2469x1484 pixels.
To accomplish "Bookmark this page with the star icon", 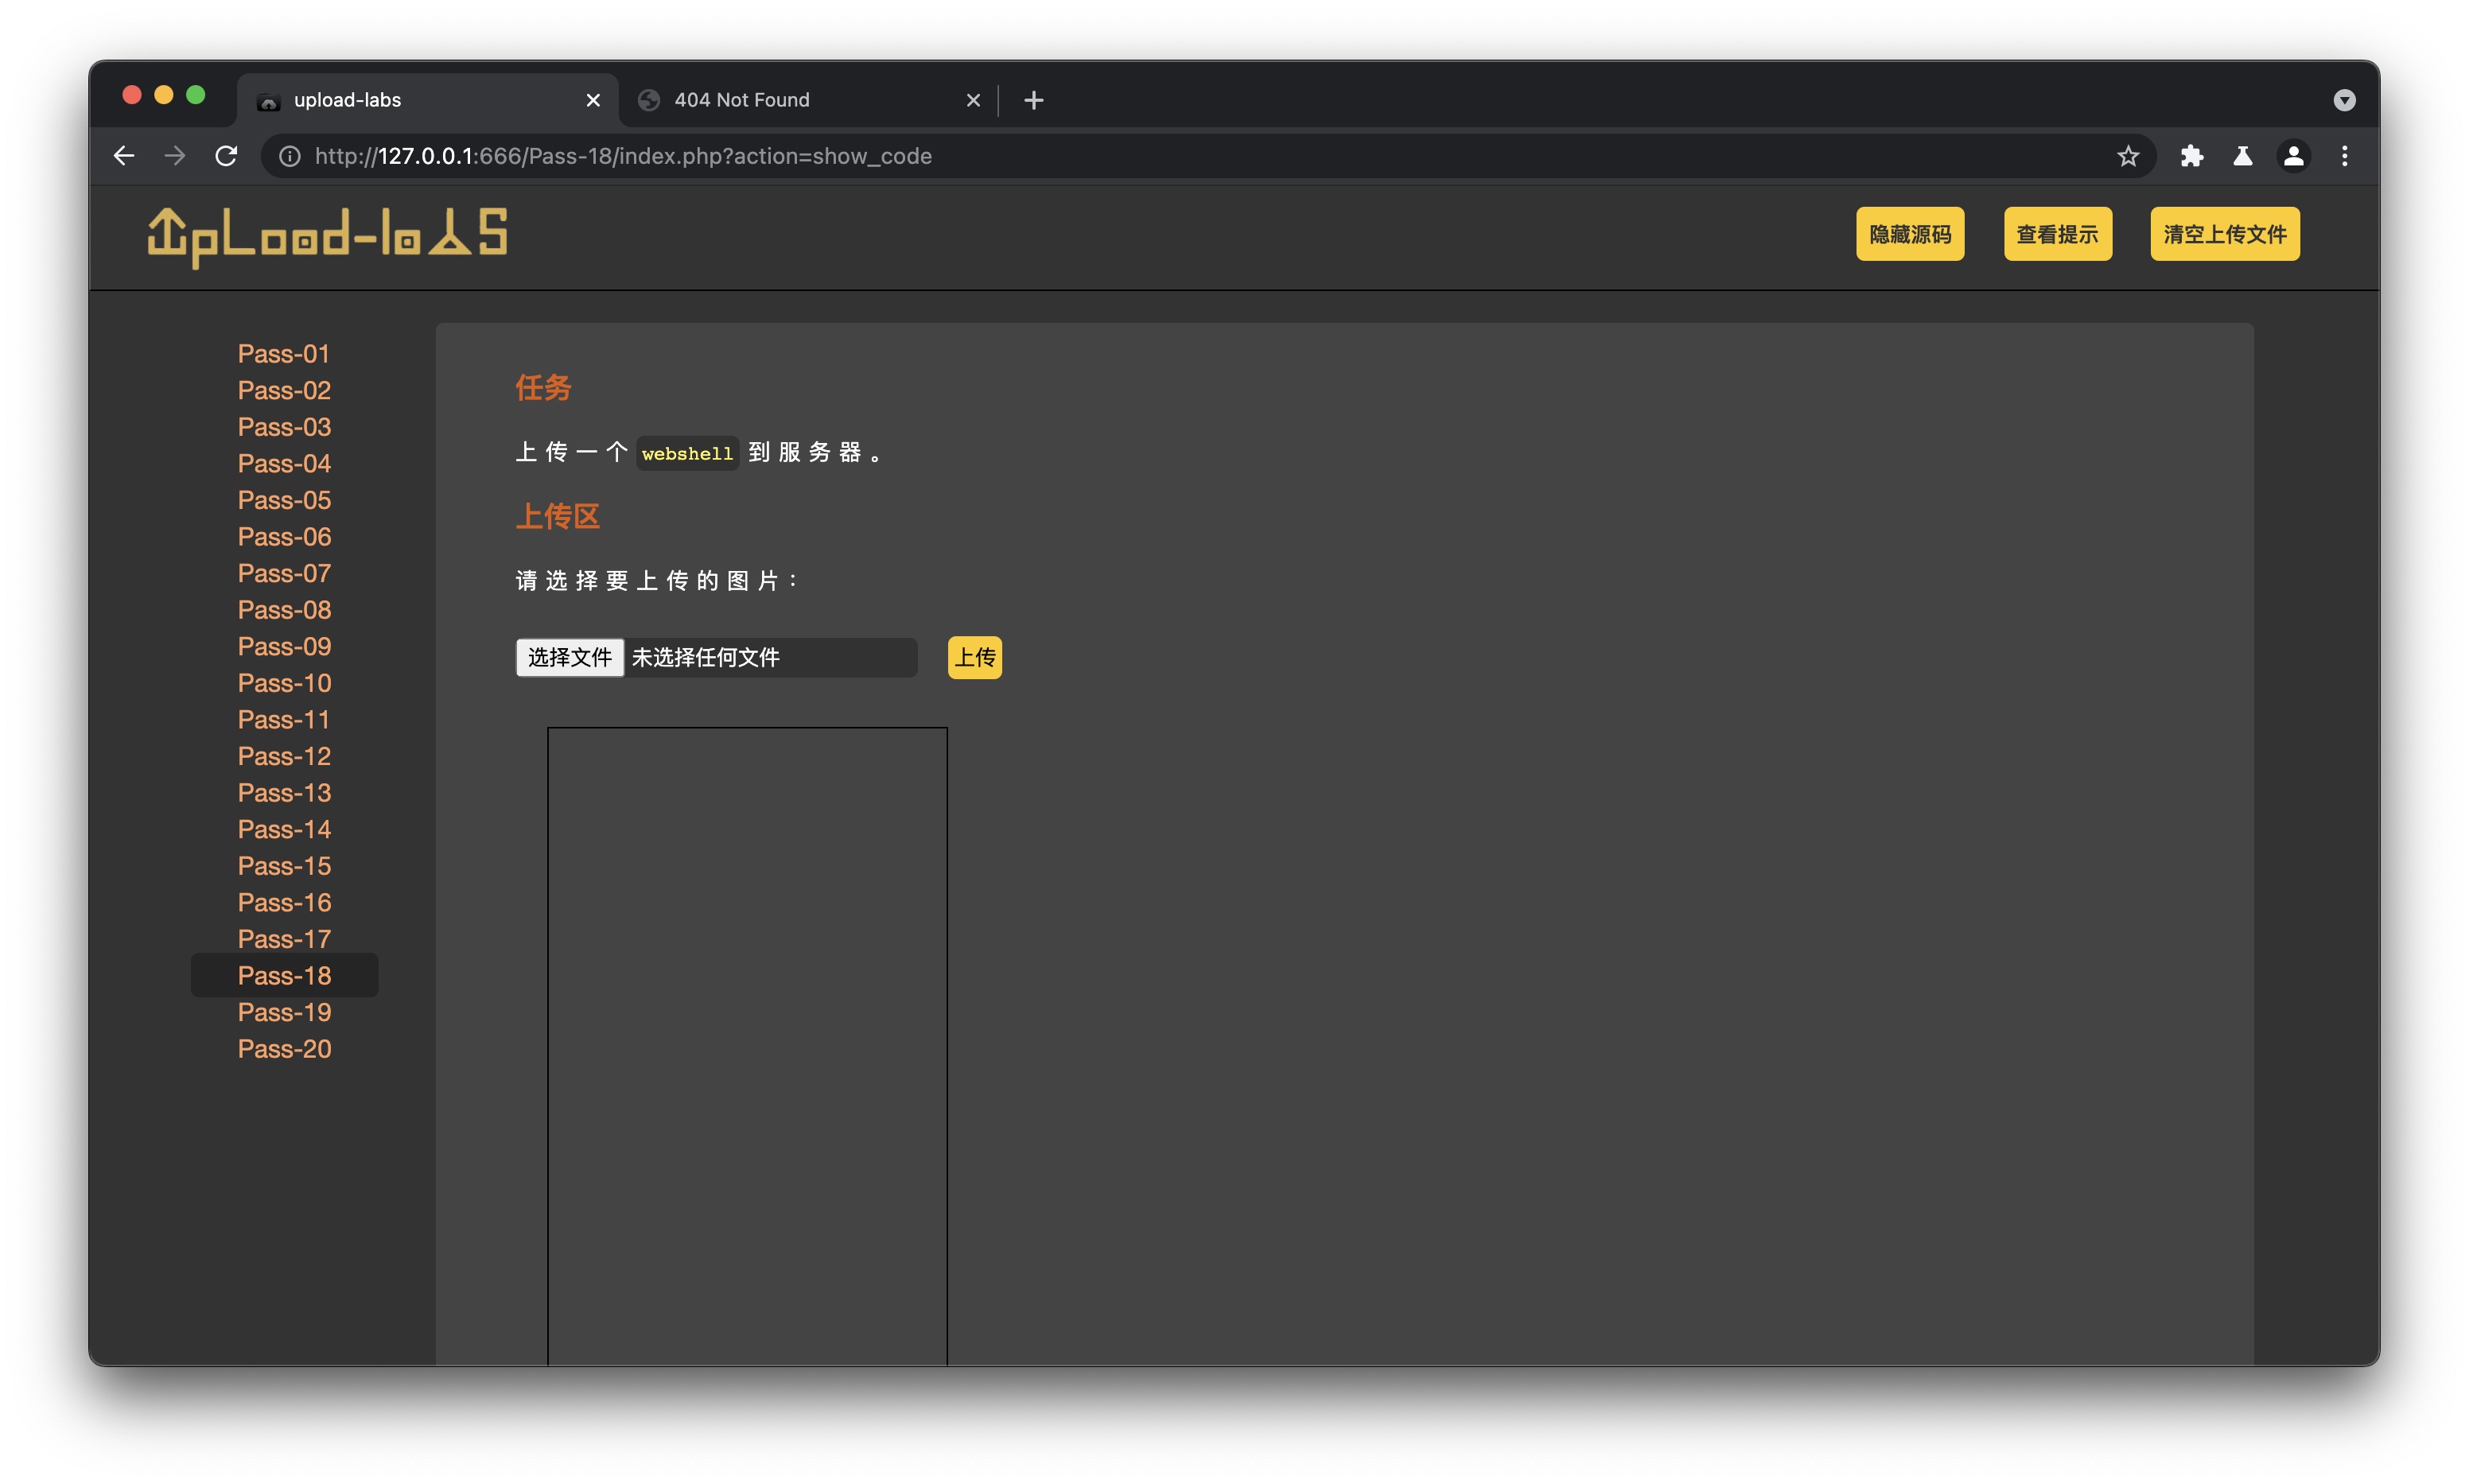I will (x=2127, y=156).
